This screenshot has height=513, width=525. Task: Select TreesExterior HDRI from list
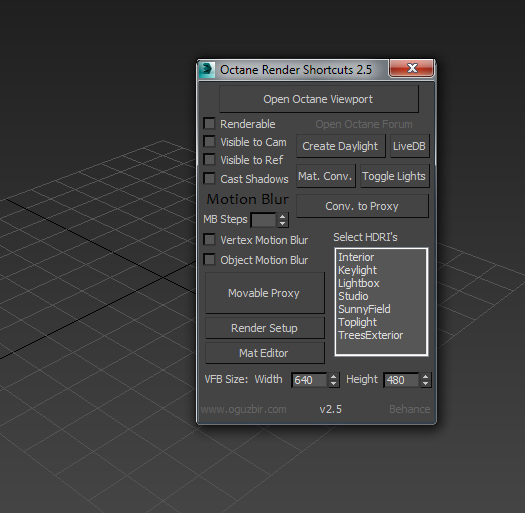(381, 335)
